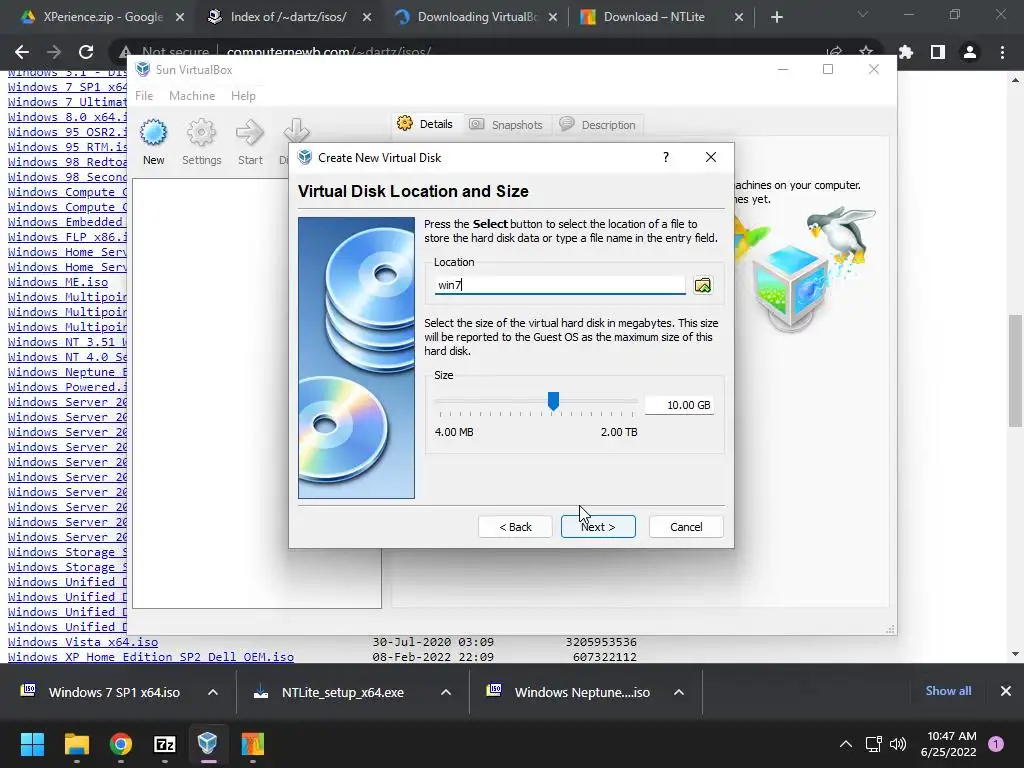Open the Help menu in VirtualBox
Viewport: 1024px width, 768px height.
click(x=243, y=96)
